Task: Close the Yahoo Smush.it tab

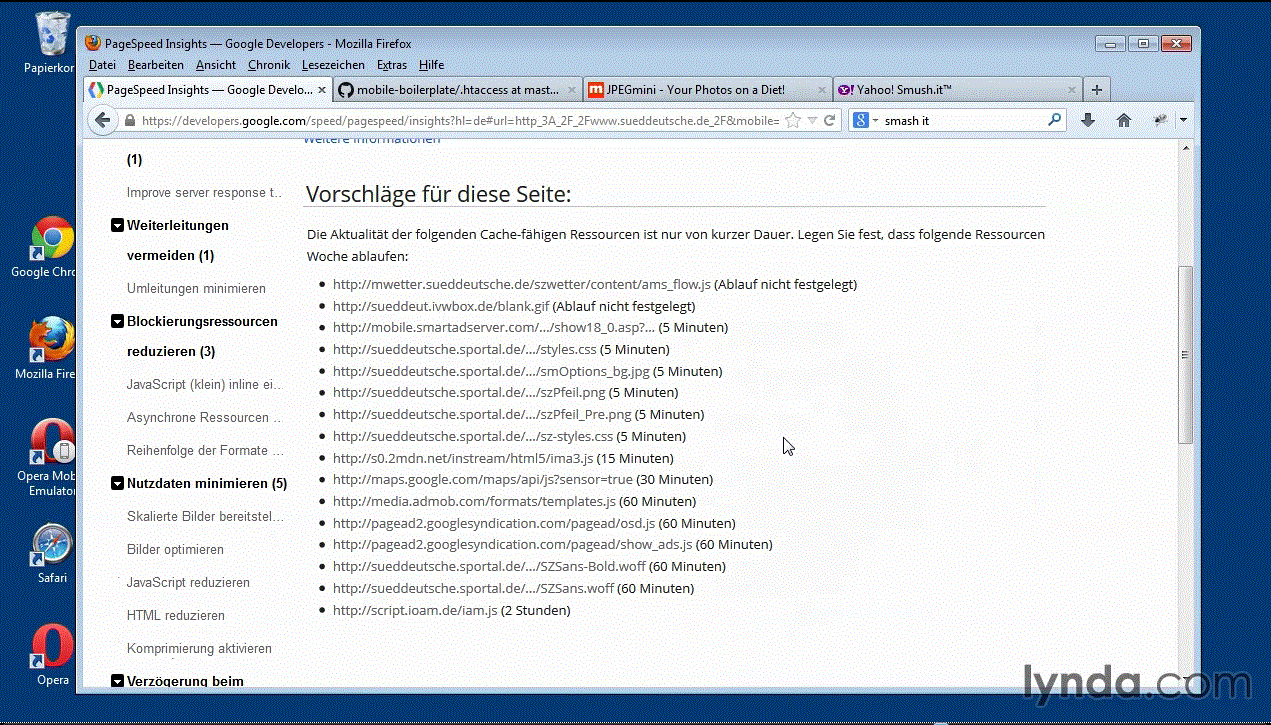Action: (1072, 89)
